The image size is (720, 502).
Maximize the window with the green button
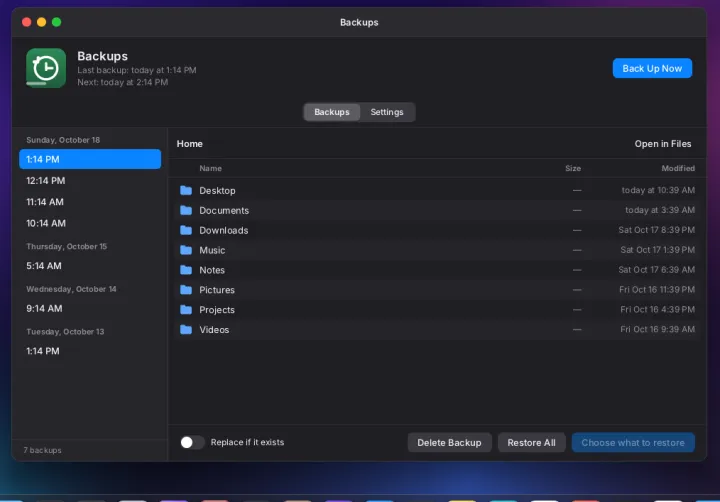point(56,22)
